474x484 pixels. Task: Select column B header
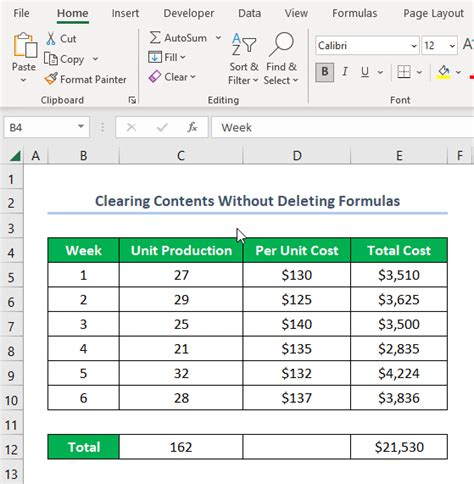[83, 156]
